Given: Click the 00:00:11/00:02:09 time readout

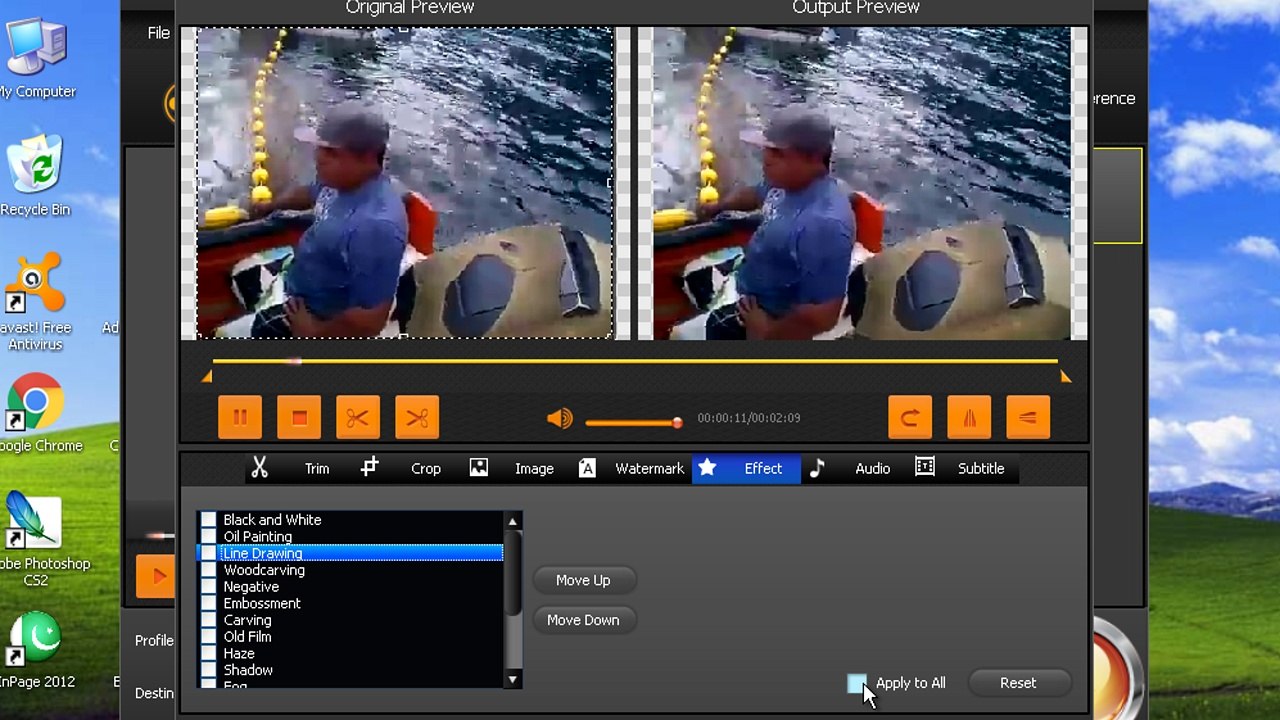Looking at the screenshot, I should coord(749,418).
